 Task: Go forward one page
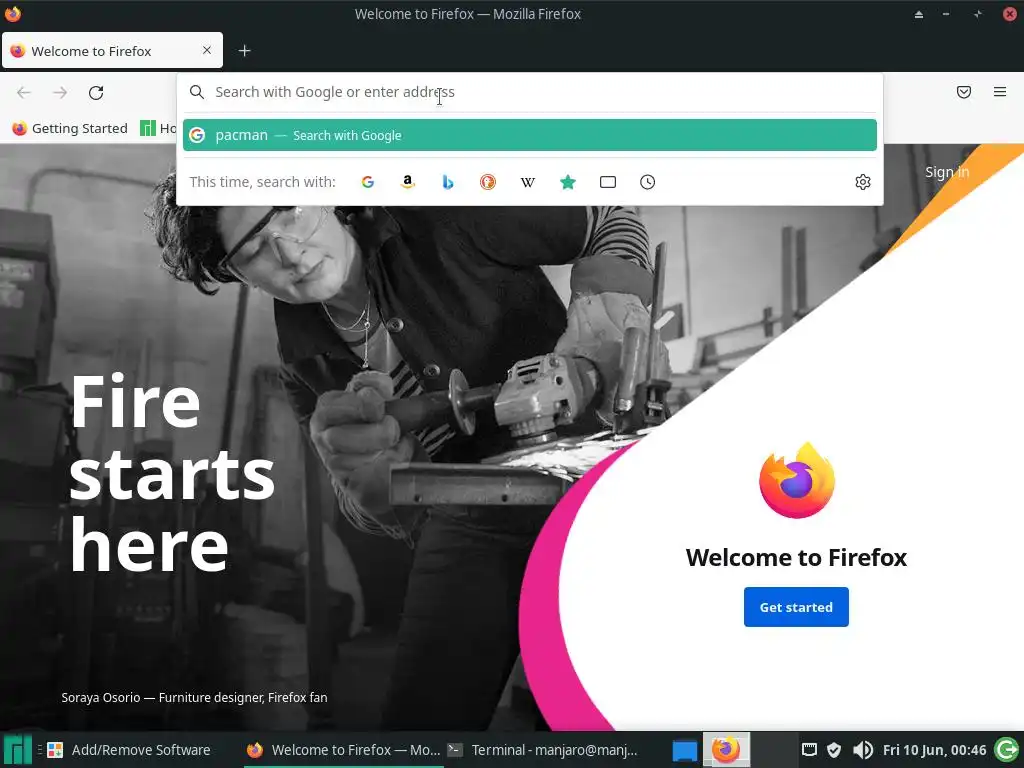point(60,93)
